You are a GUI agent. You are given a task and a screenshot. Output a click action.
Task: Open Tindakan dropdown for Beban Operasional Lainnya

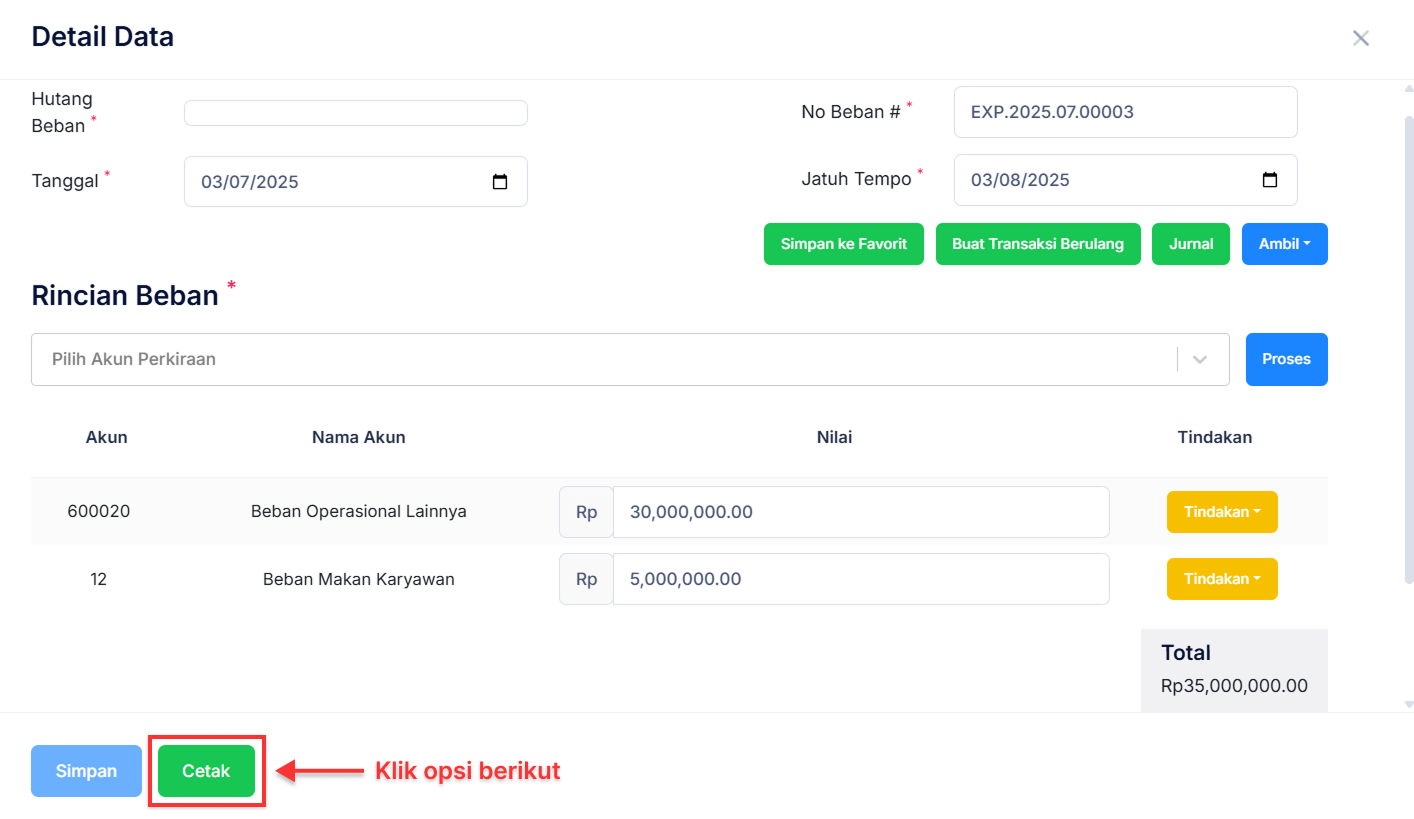(1221, 512)
